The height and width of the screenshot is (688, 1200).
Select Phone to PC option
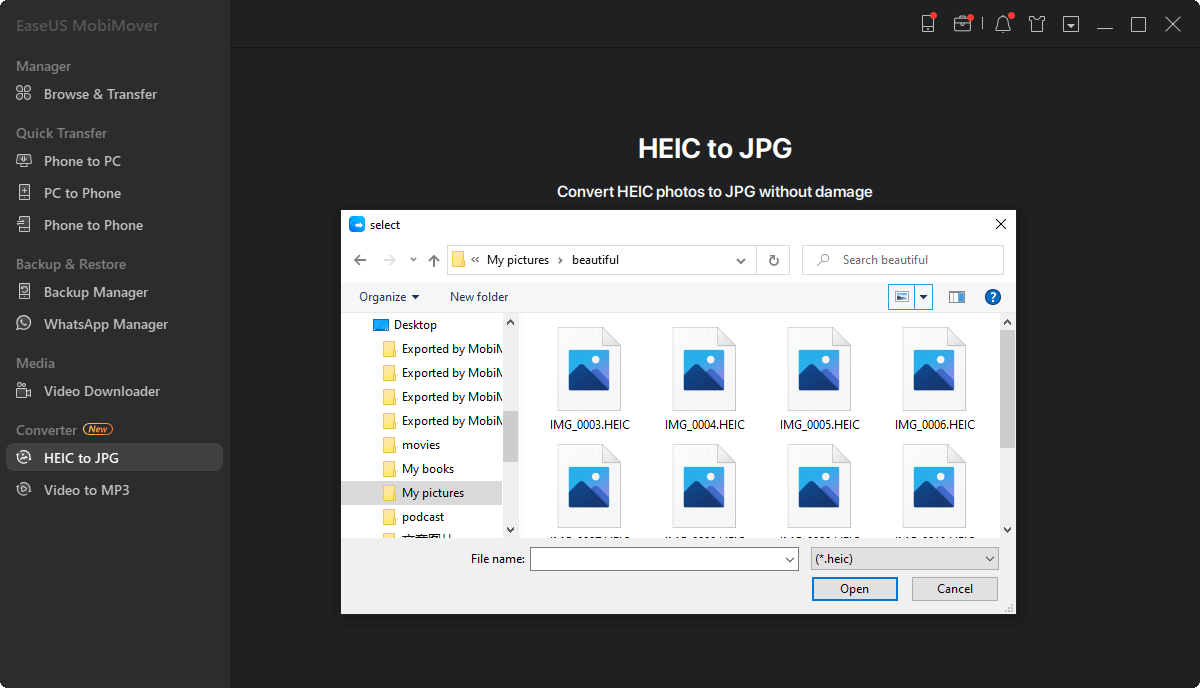82,161
